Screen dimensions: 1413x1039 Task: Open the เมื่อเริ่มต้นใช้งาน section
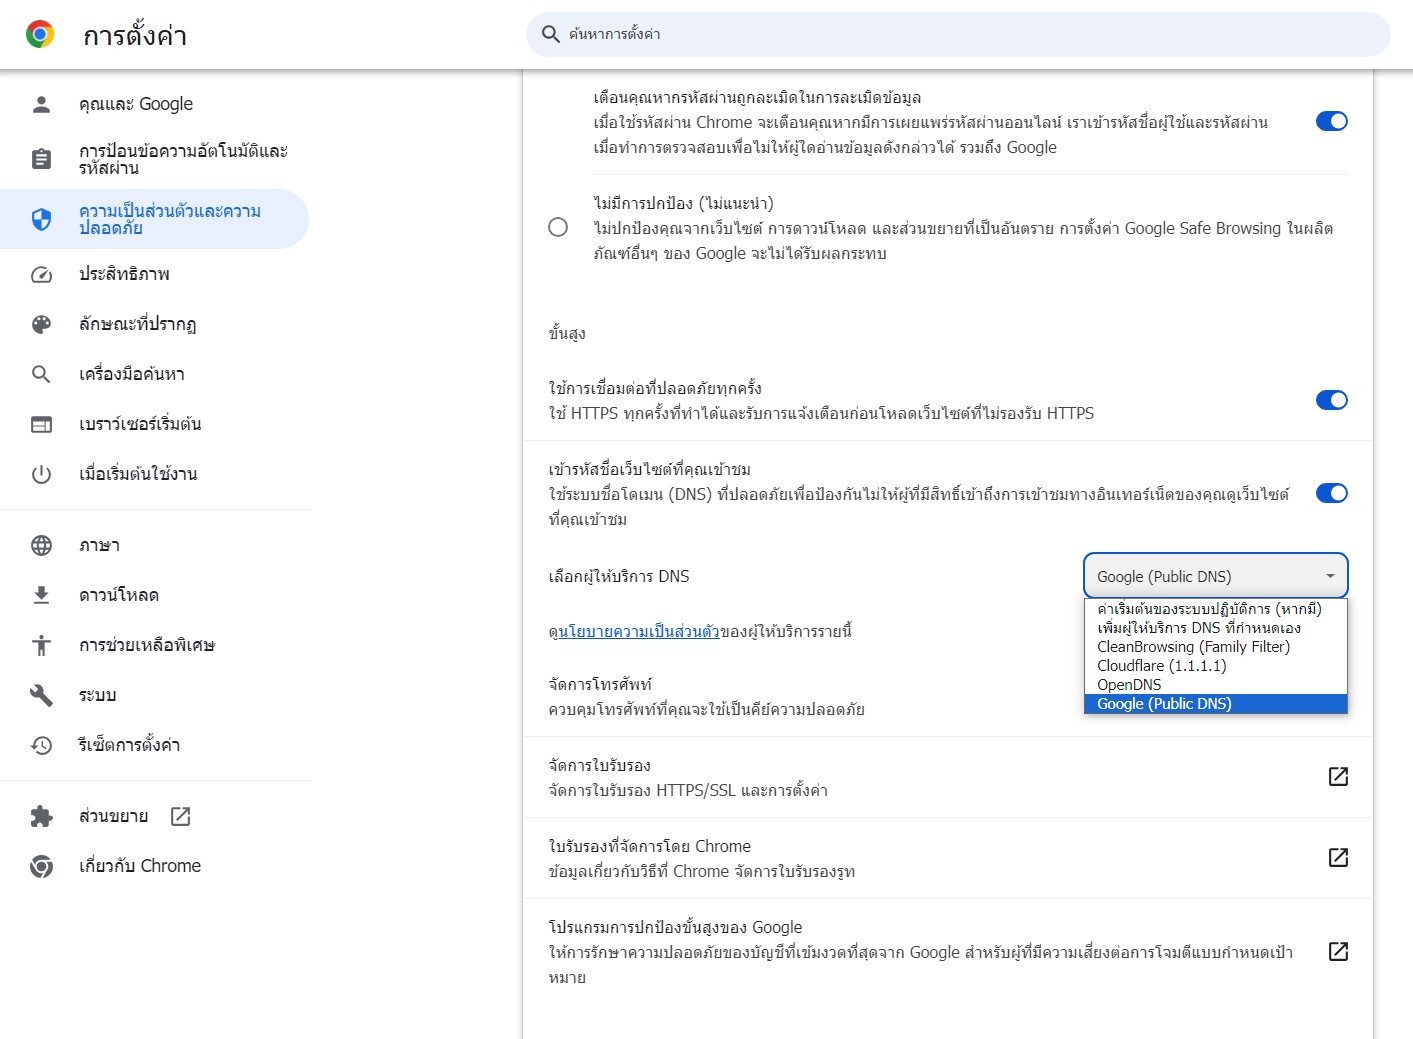pos(139,474)
